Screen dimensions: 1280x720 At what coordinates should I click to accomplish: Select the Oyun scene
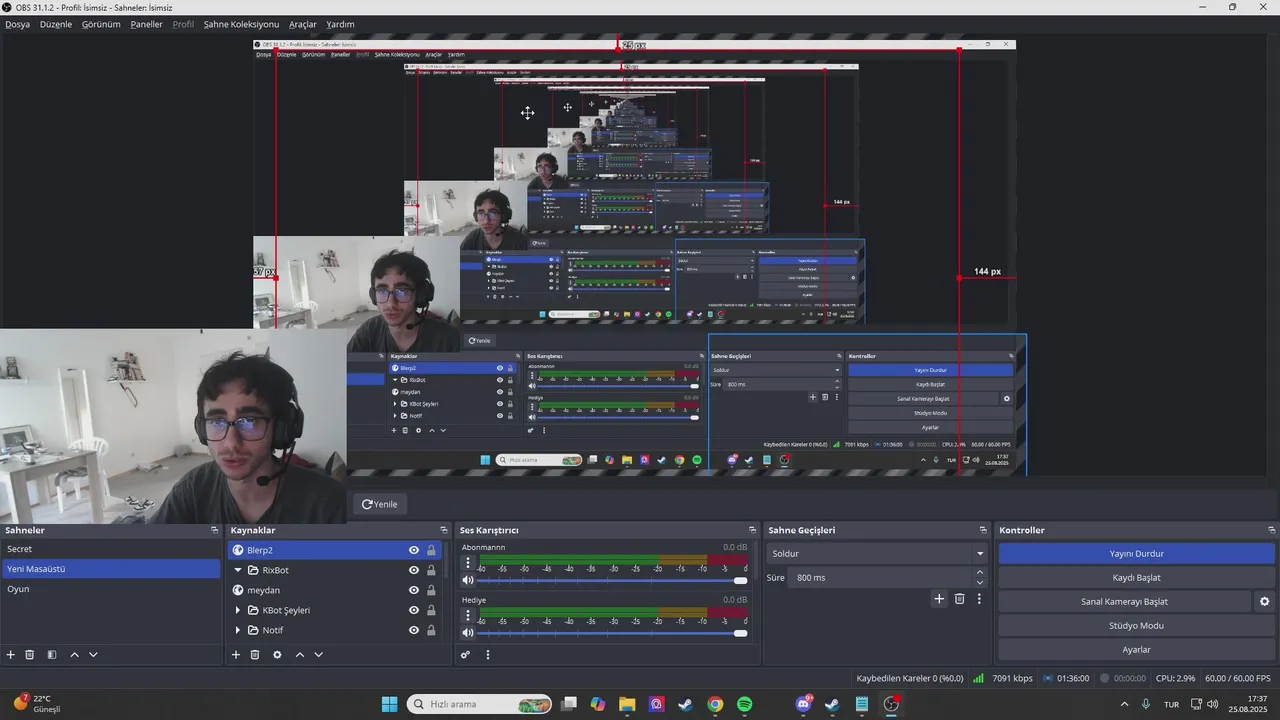coord(110,589)
